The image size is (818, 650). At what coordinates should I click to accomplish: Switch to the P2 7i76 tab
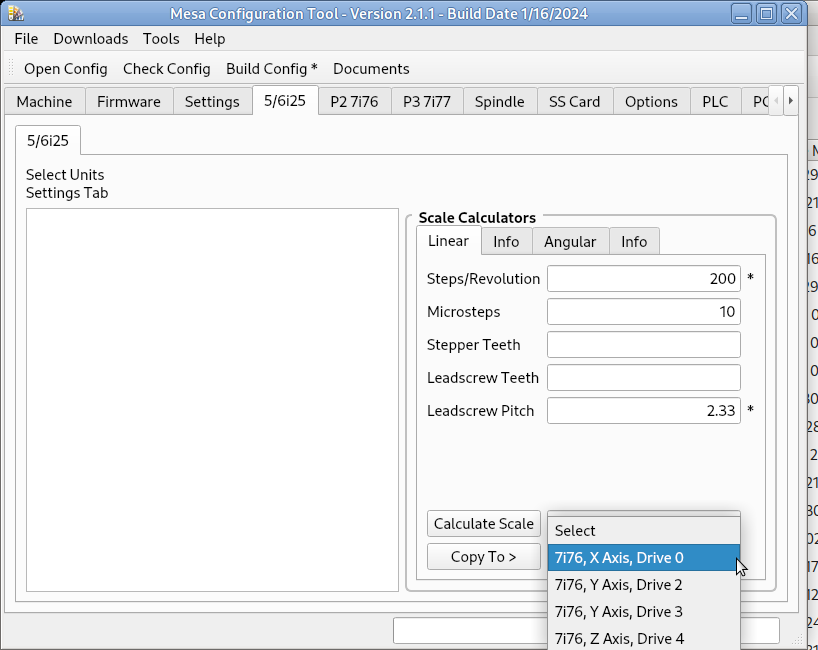coord(354,102)
